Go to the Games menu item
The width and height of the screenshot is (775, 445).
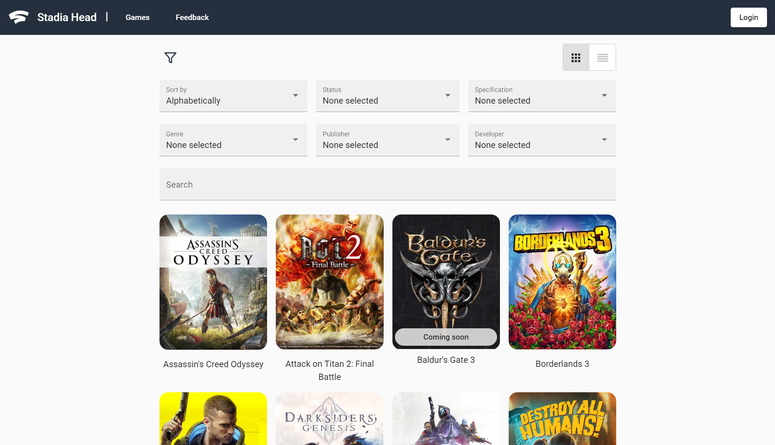tap(137, 17)
